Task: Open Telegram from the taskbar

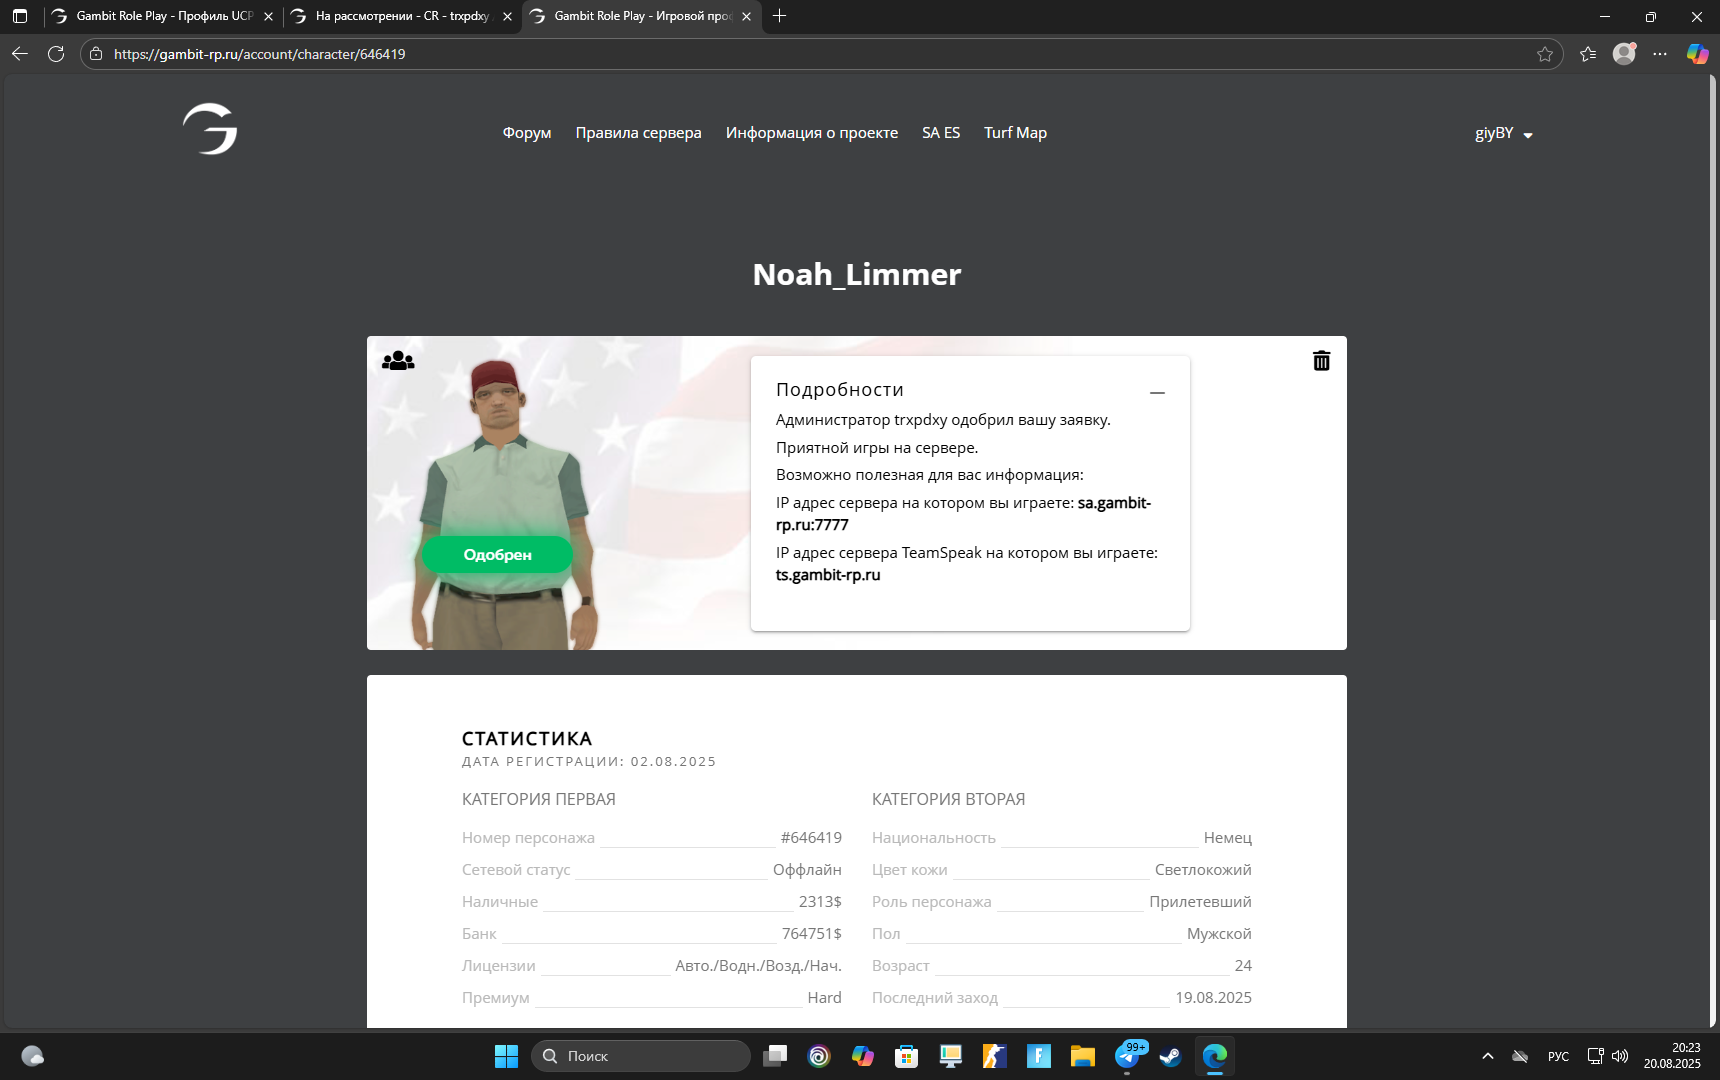Action: click(x=1127, y=1056)
